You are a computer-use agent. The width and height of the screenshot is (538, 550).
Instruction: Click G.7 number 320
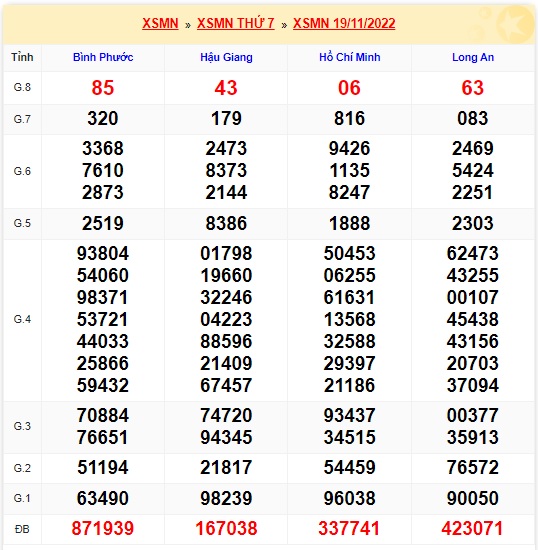pos(103,119)
